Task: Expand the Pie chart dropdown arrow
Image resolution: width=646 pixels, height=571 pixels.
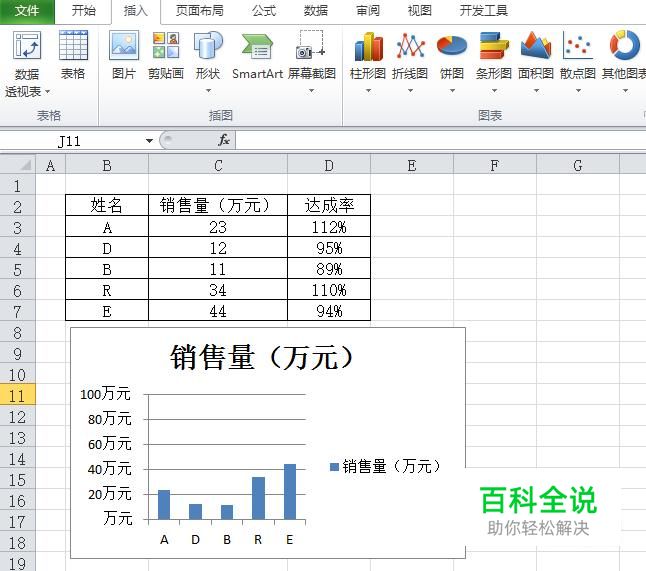Action: pos(452,90)
